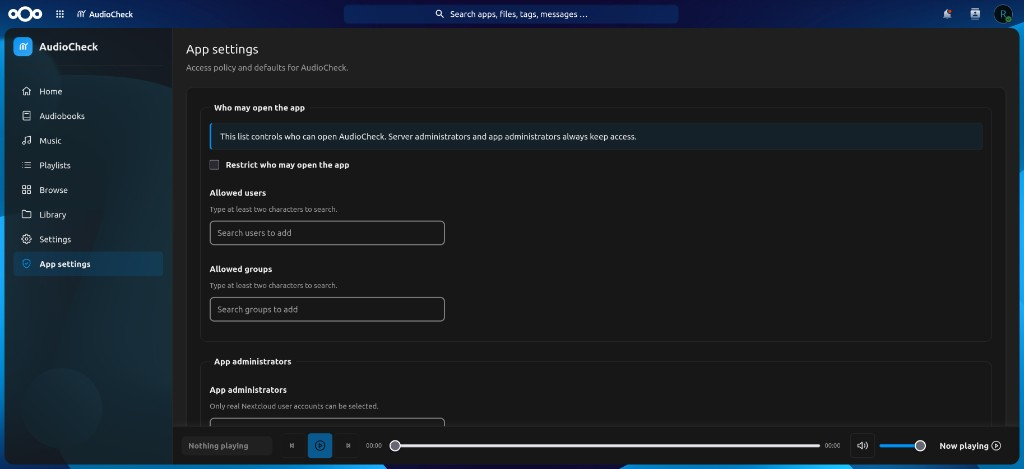This screenshot has height=469, width=1024.
Task: Open Playlists section
Action: pyautogui.click(x=88, y=165)
